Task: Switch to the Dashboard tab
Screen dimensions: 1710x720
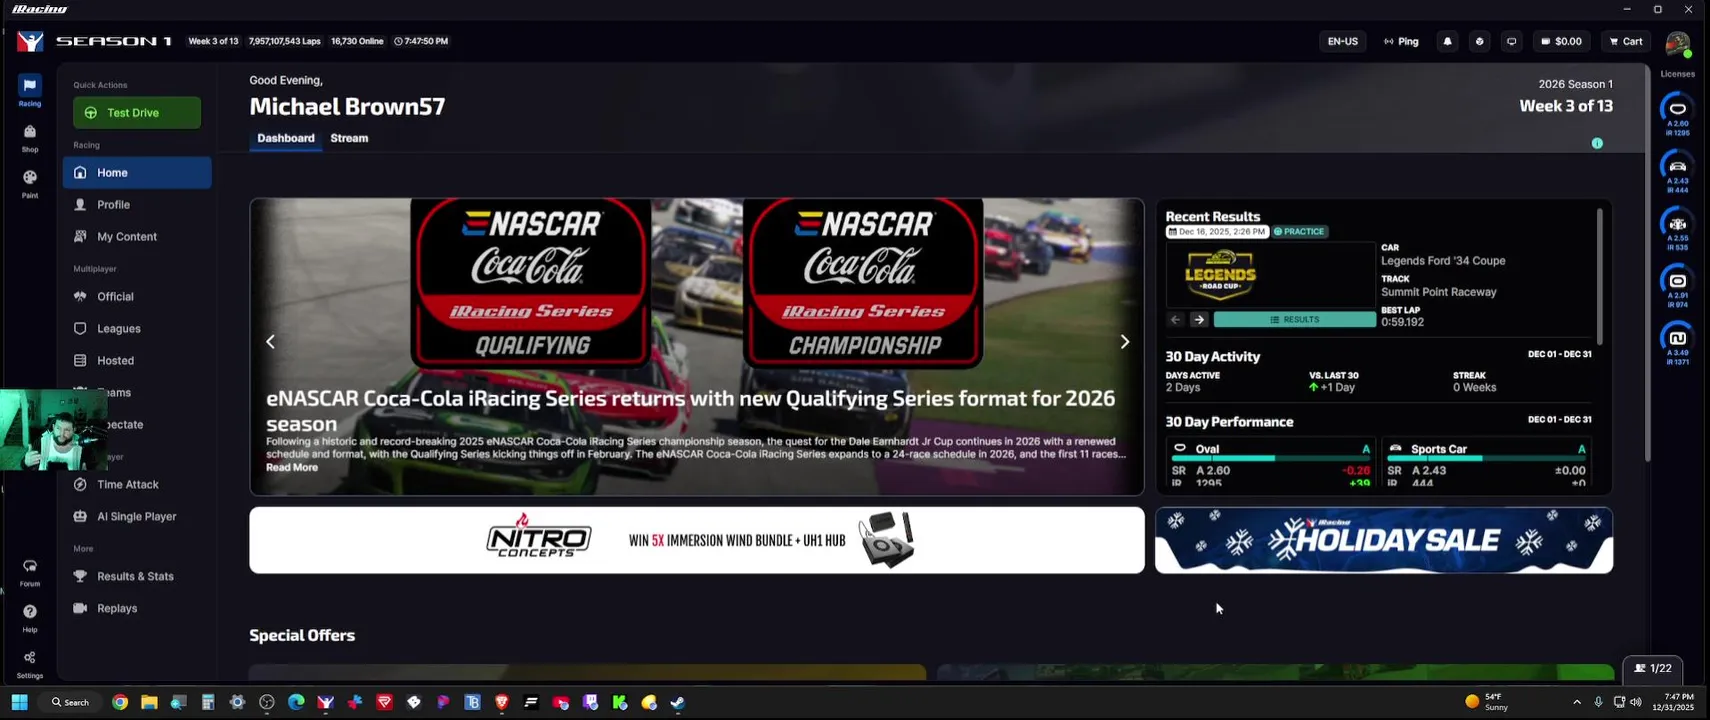Action: (286, 138)
